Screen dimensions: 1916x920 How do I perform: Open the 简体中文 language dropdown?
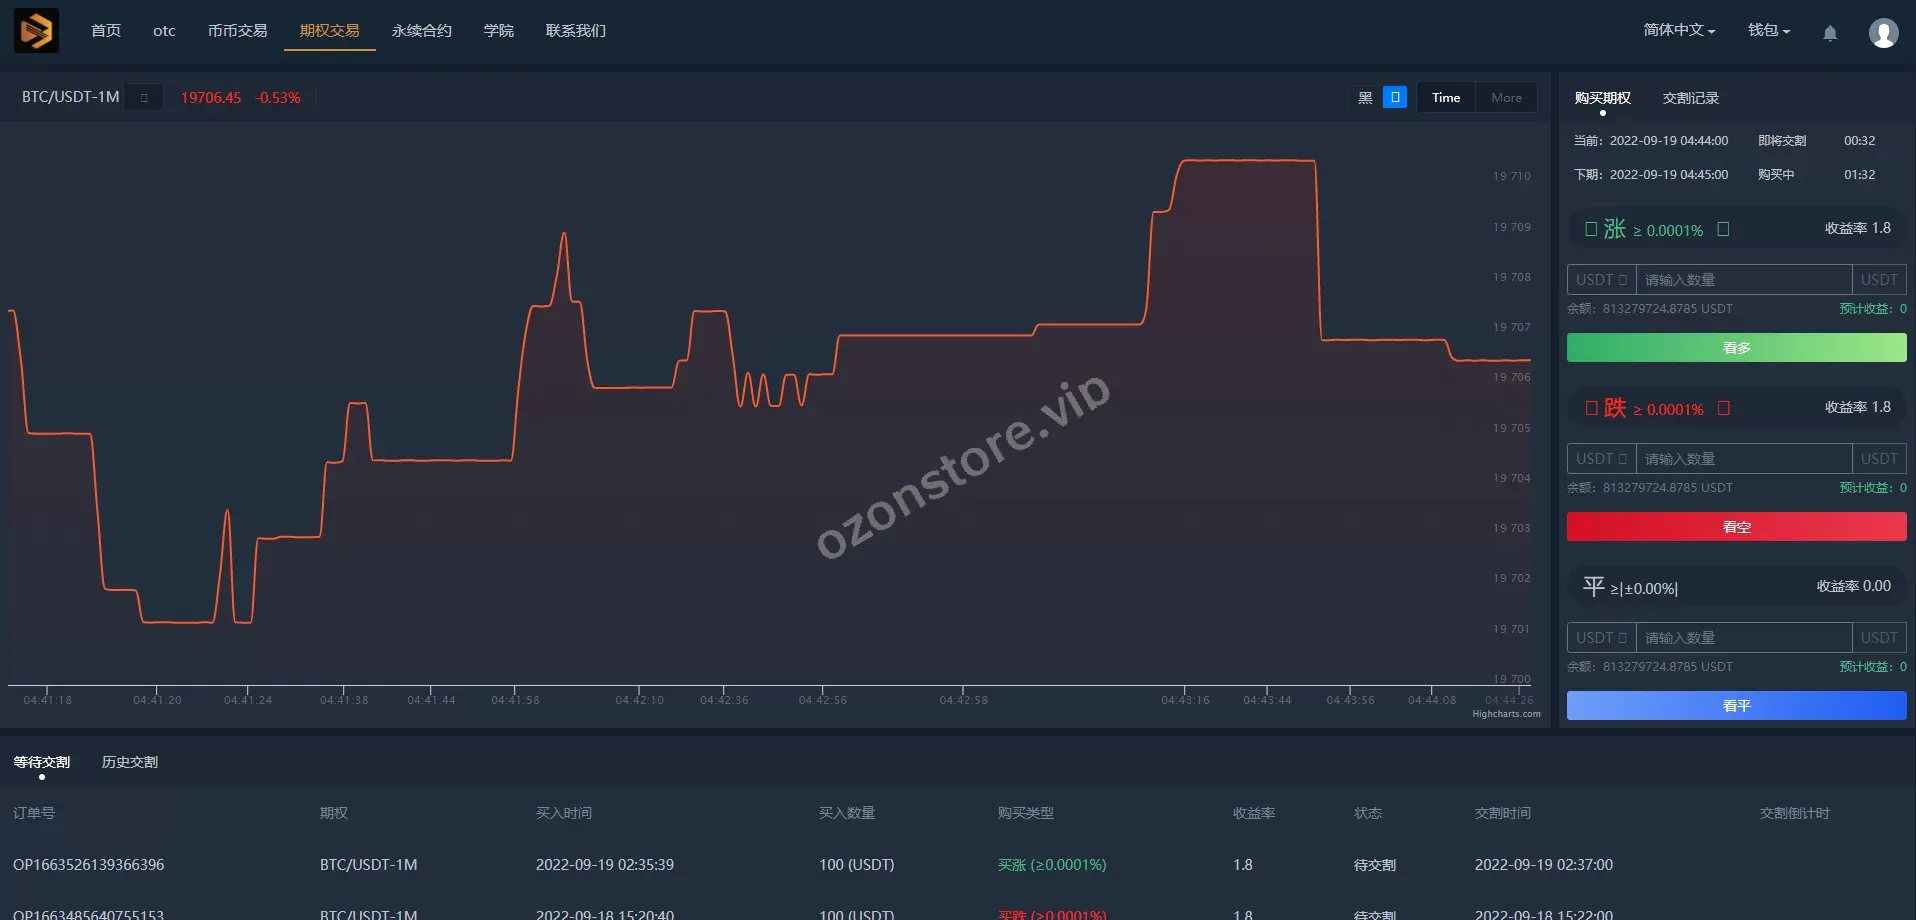tap(1678, 31)
